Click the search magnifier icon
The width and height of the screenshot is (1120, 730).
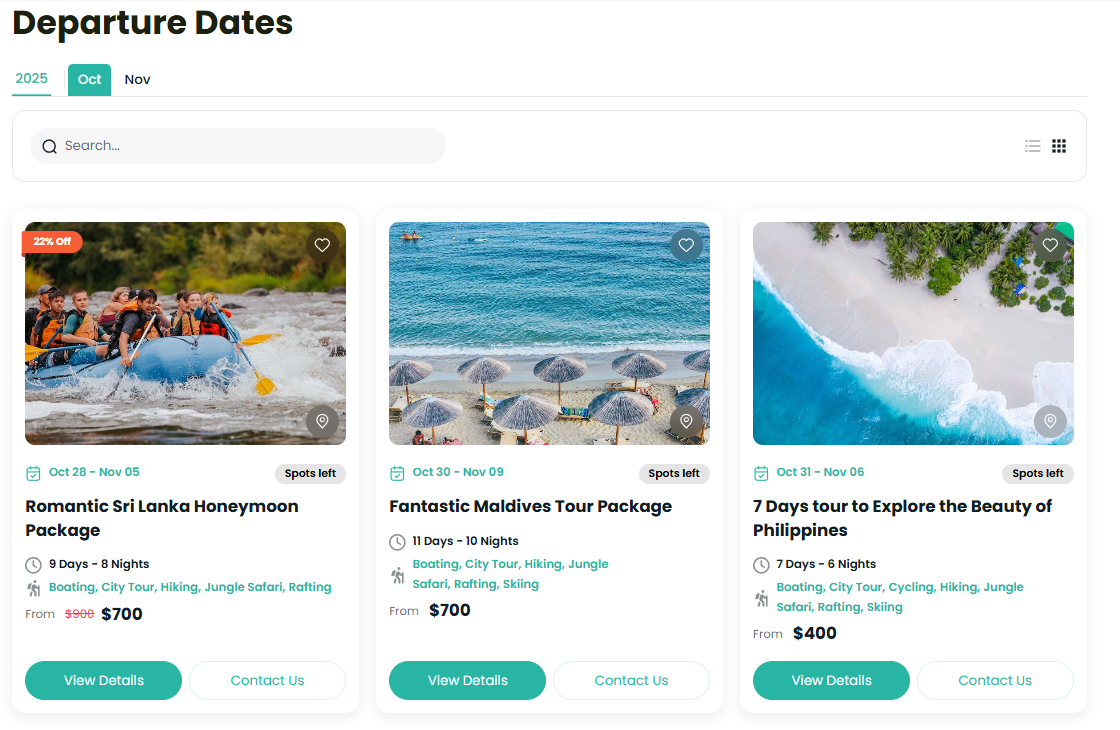coord(50,147)
